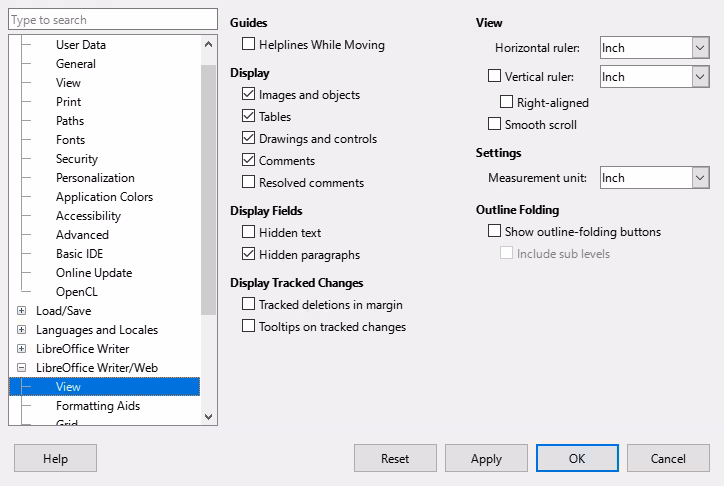Open the Online Update options page
Viewport: 724px width, 486px height.
pos(94,273)
